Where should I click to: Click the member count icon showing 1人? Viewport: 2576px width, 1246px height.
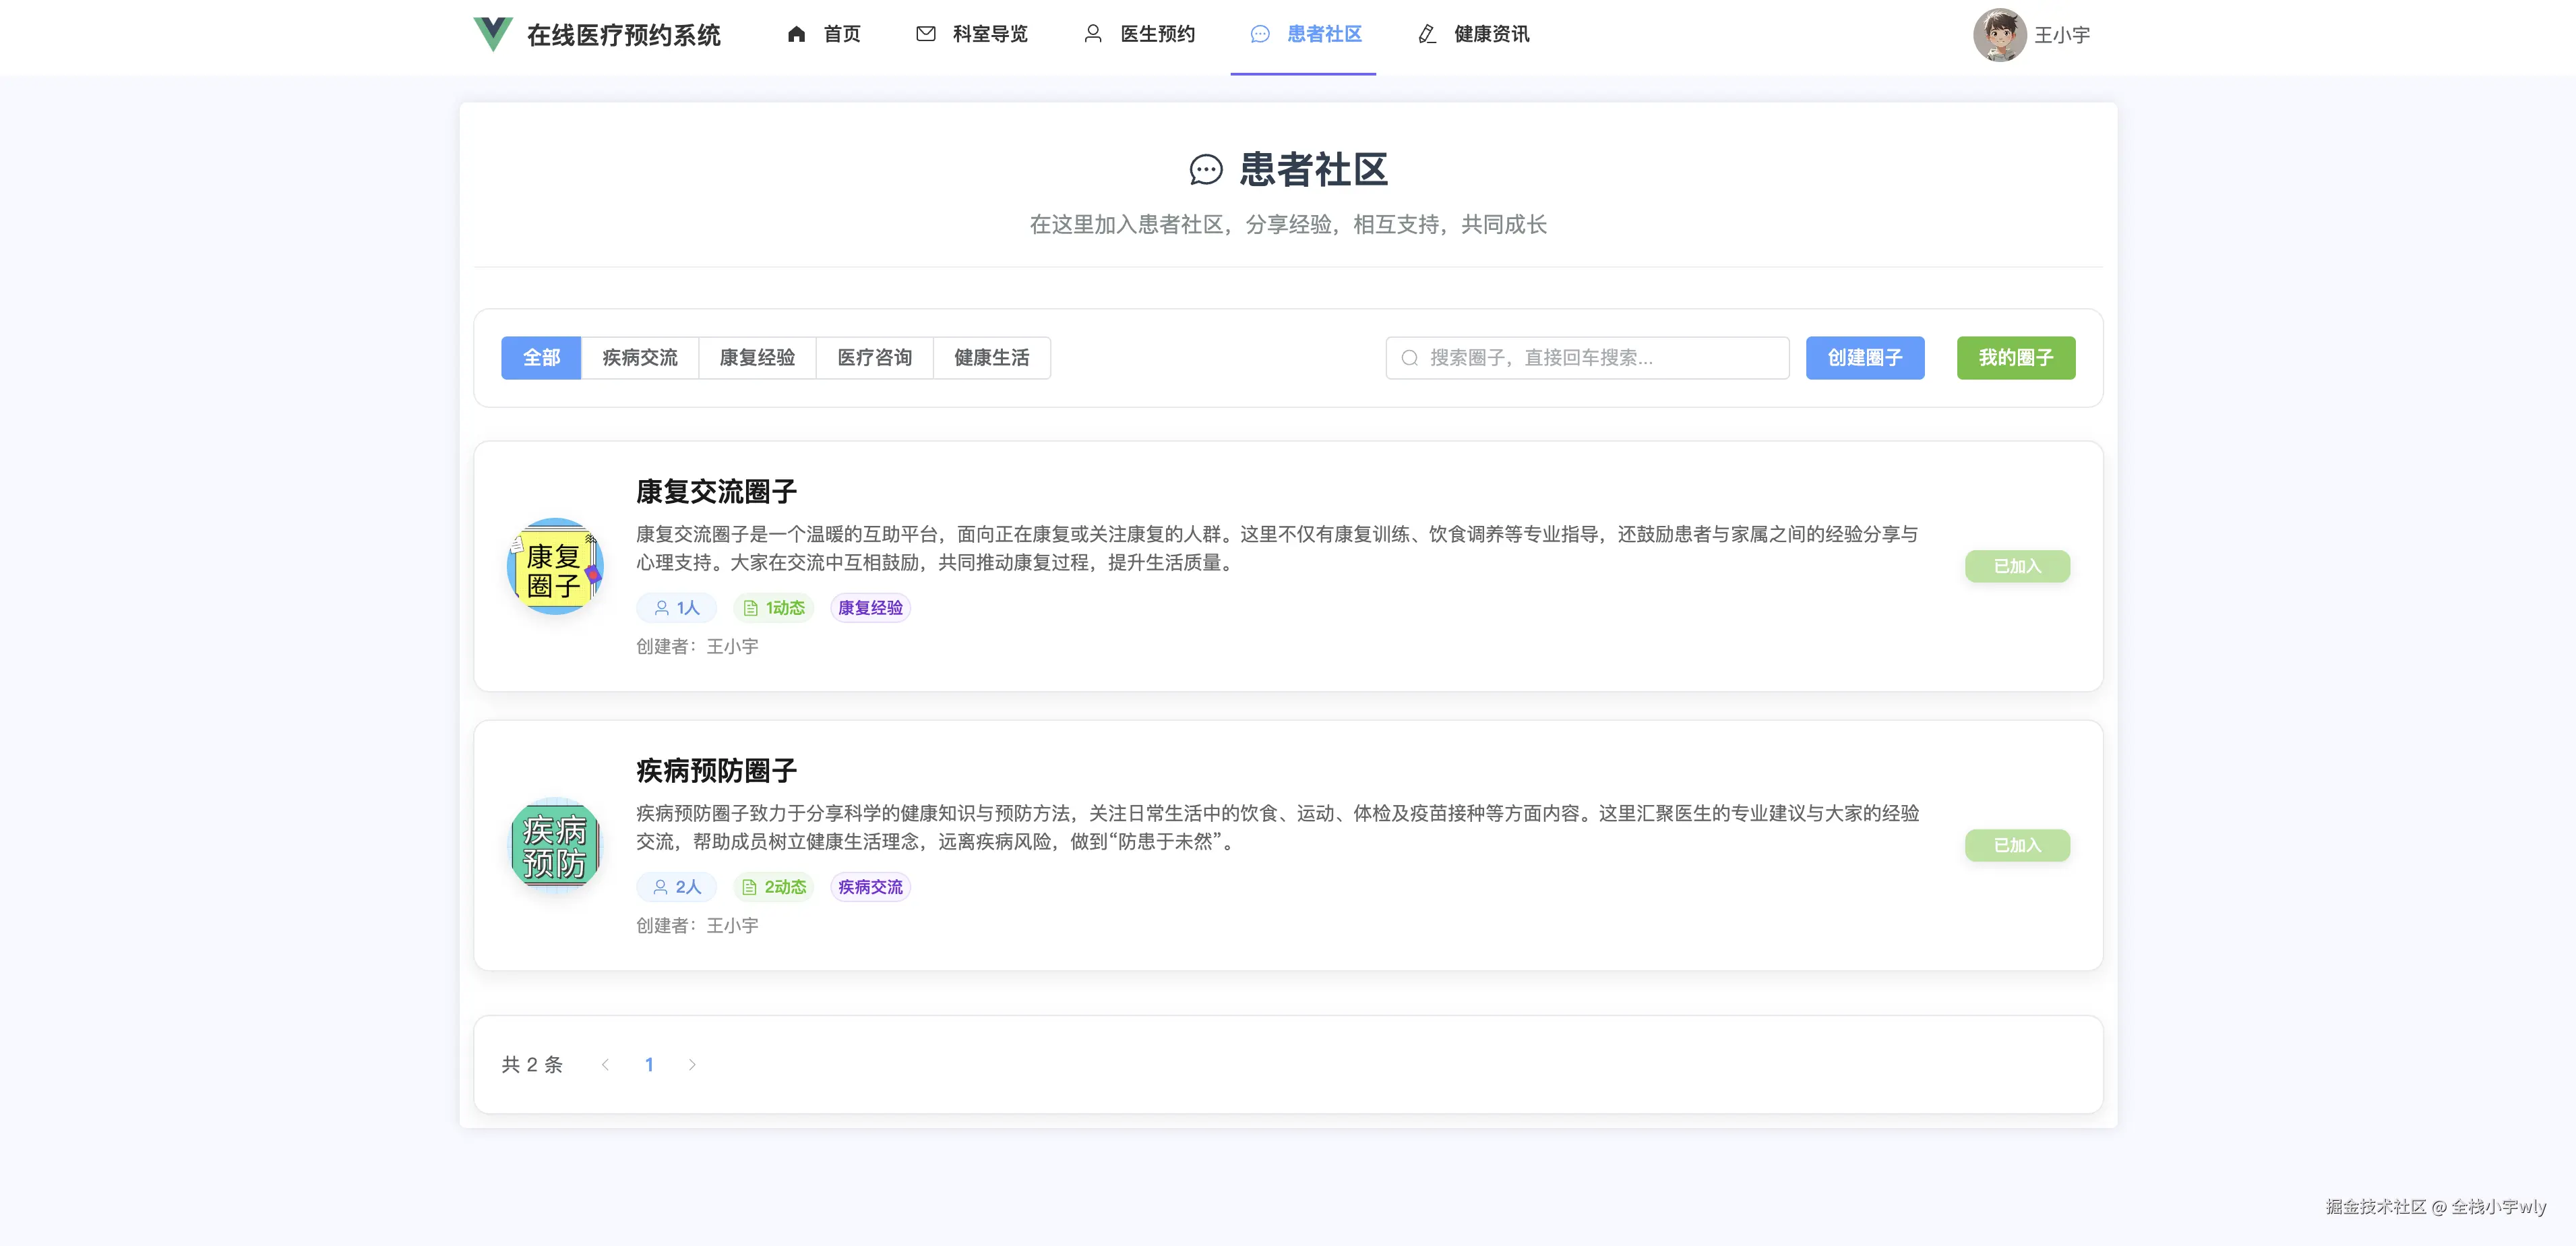pos(661,607)
